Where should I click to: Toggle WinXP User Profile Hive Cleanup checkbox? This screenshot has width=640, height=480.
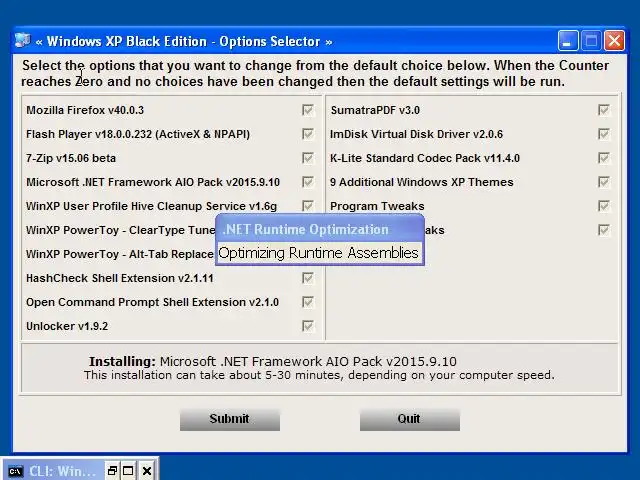click(x=308, y=206)
